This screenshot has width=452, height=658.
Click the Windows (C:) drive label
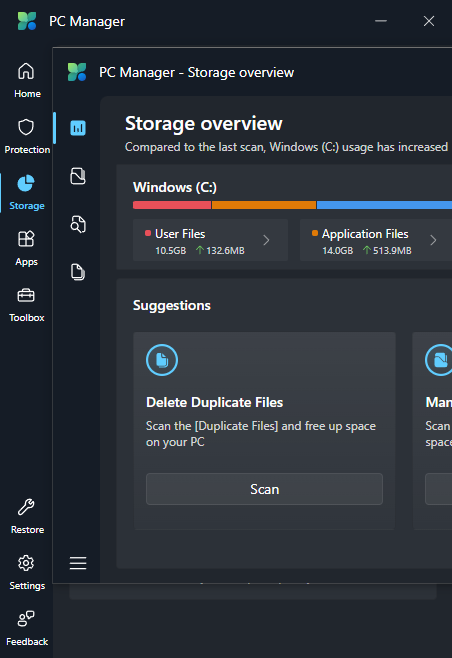(175, 187)
